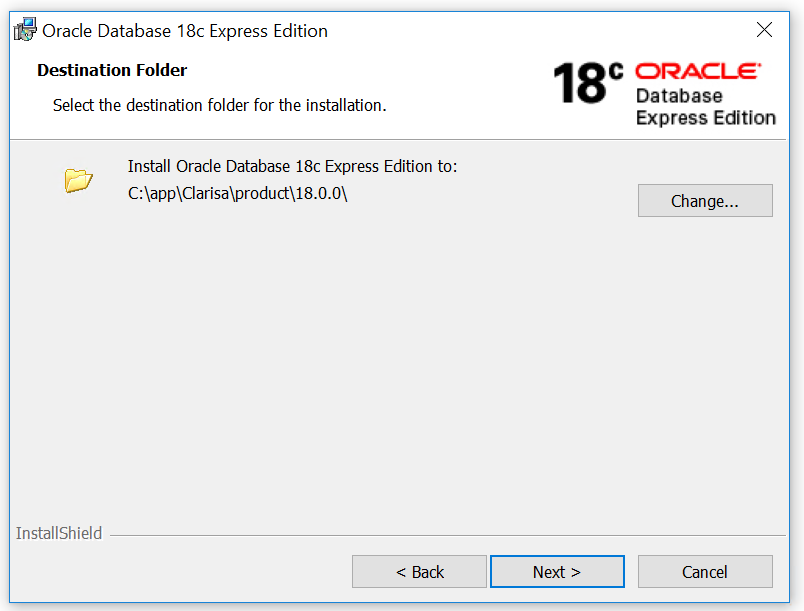The width and height of the screenshot is (804, 611).
Task: Click the Oracle 18c Database Express Edition logo
Action: pyautogui.click(x=665, y=93)
